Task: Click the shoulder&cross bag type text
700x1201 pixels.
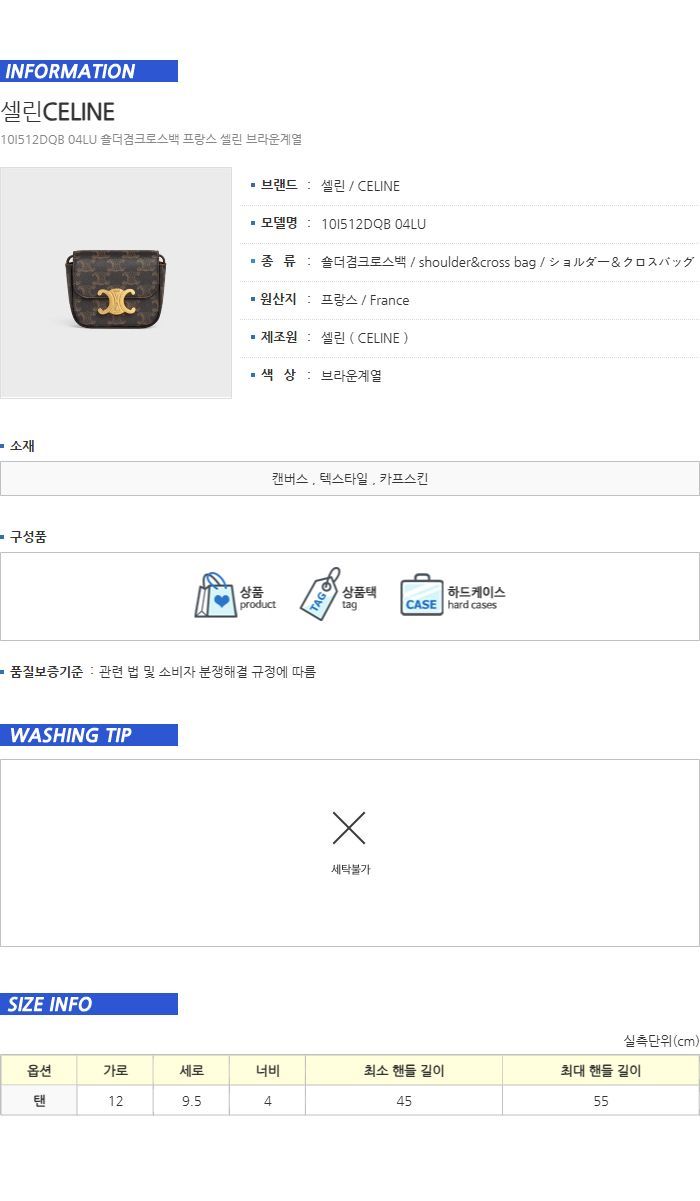Action: 477,262
